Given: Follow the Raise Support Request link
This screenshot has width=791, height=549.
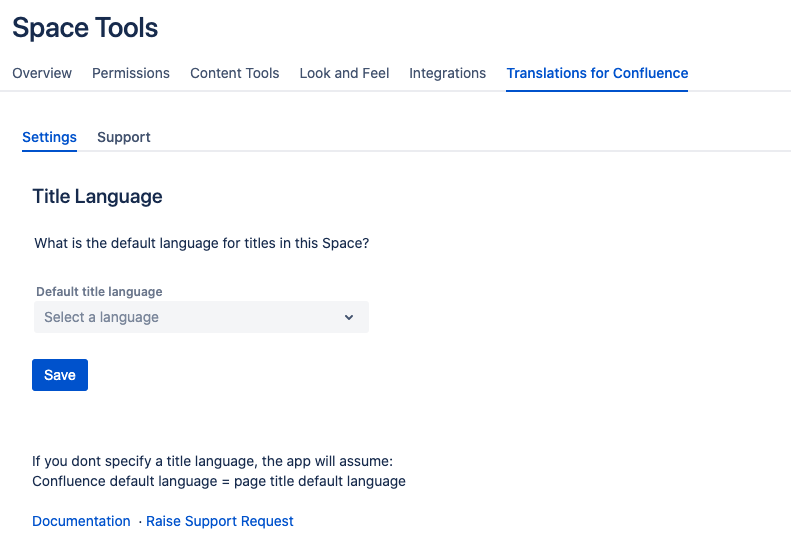Looking at the screenshot, I should point(219,521).
